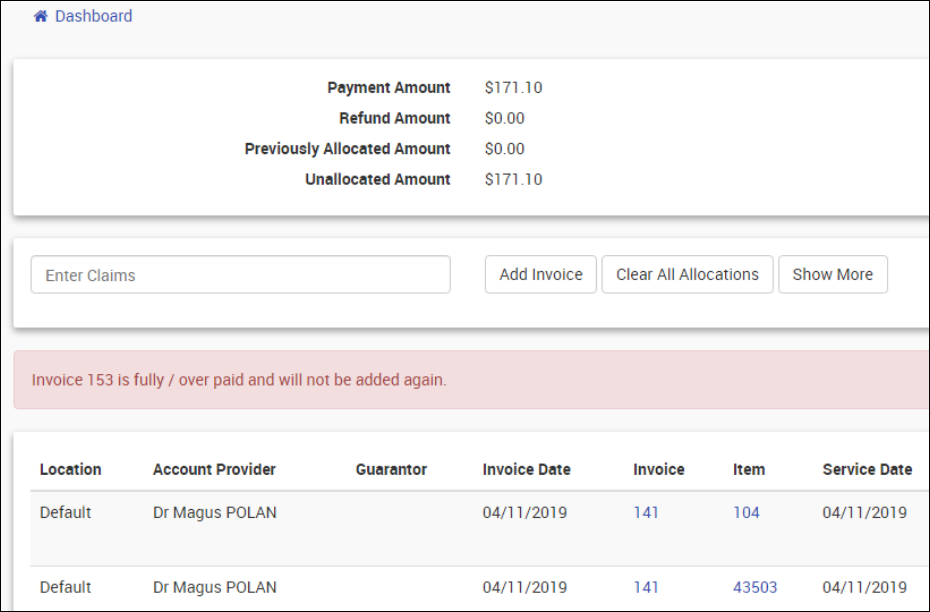Click the Unallocated Amount value $171.10
Screen dimensions: 930x612
(513, 179)
